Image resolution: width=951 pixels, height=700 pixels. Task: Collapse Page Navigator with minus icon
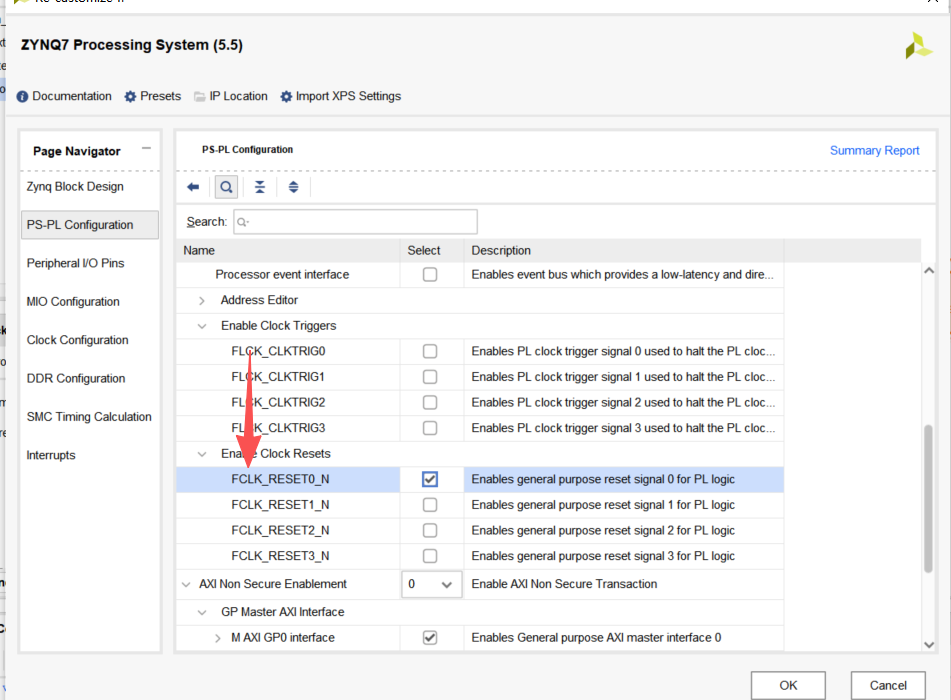(146, 149)
